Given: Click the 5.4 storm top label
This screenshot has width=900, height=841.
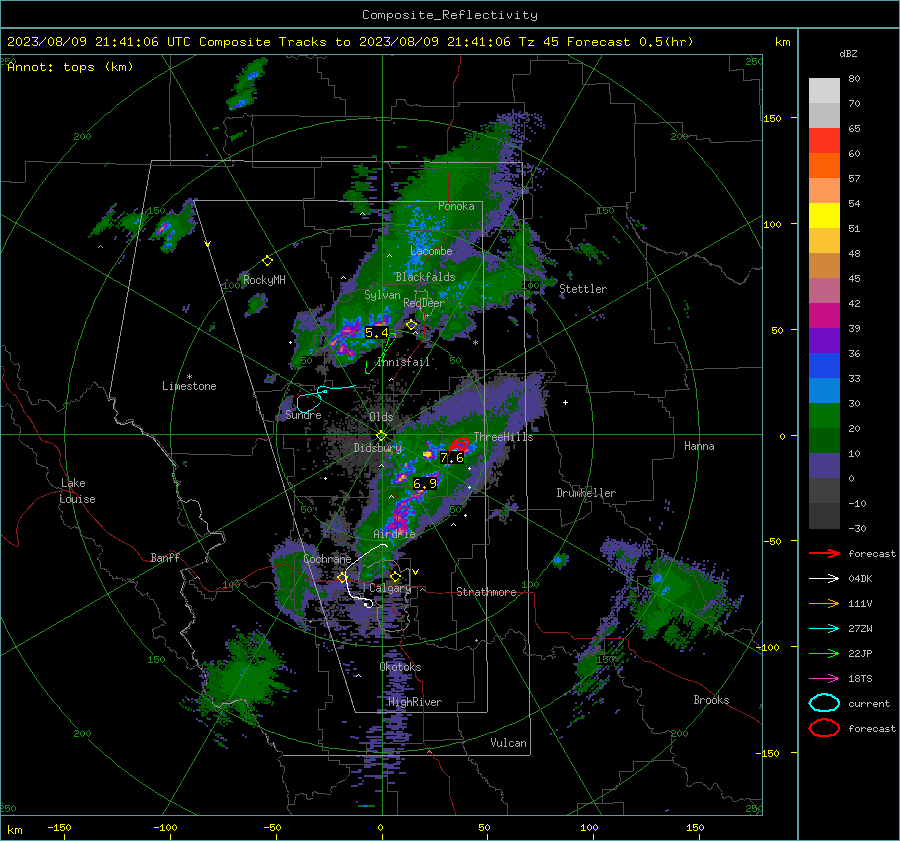Looking at the screenshot, I should [x=377, y=333].
